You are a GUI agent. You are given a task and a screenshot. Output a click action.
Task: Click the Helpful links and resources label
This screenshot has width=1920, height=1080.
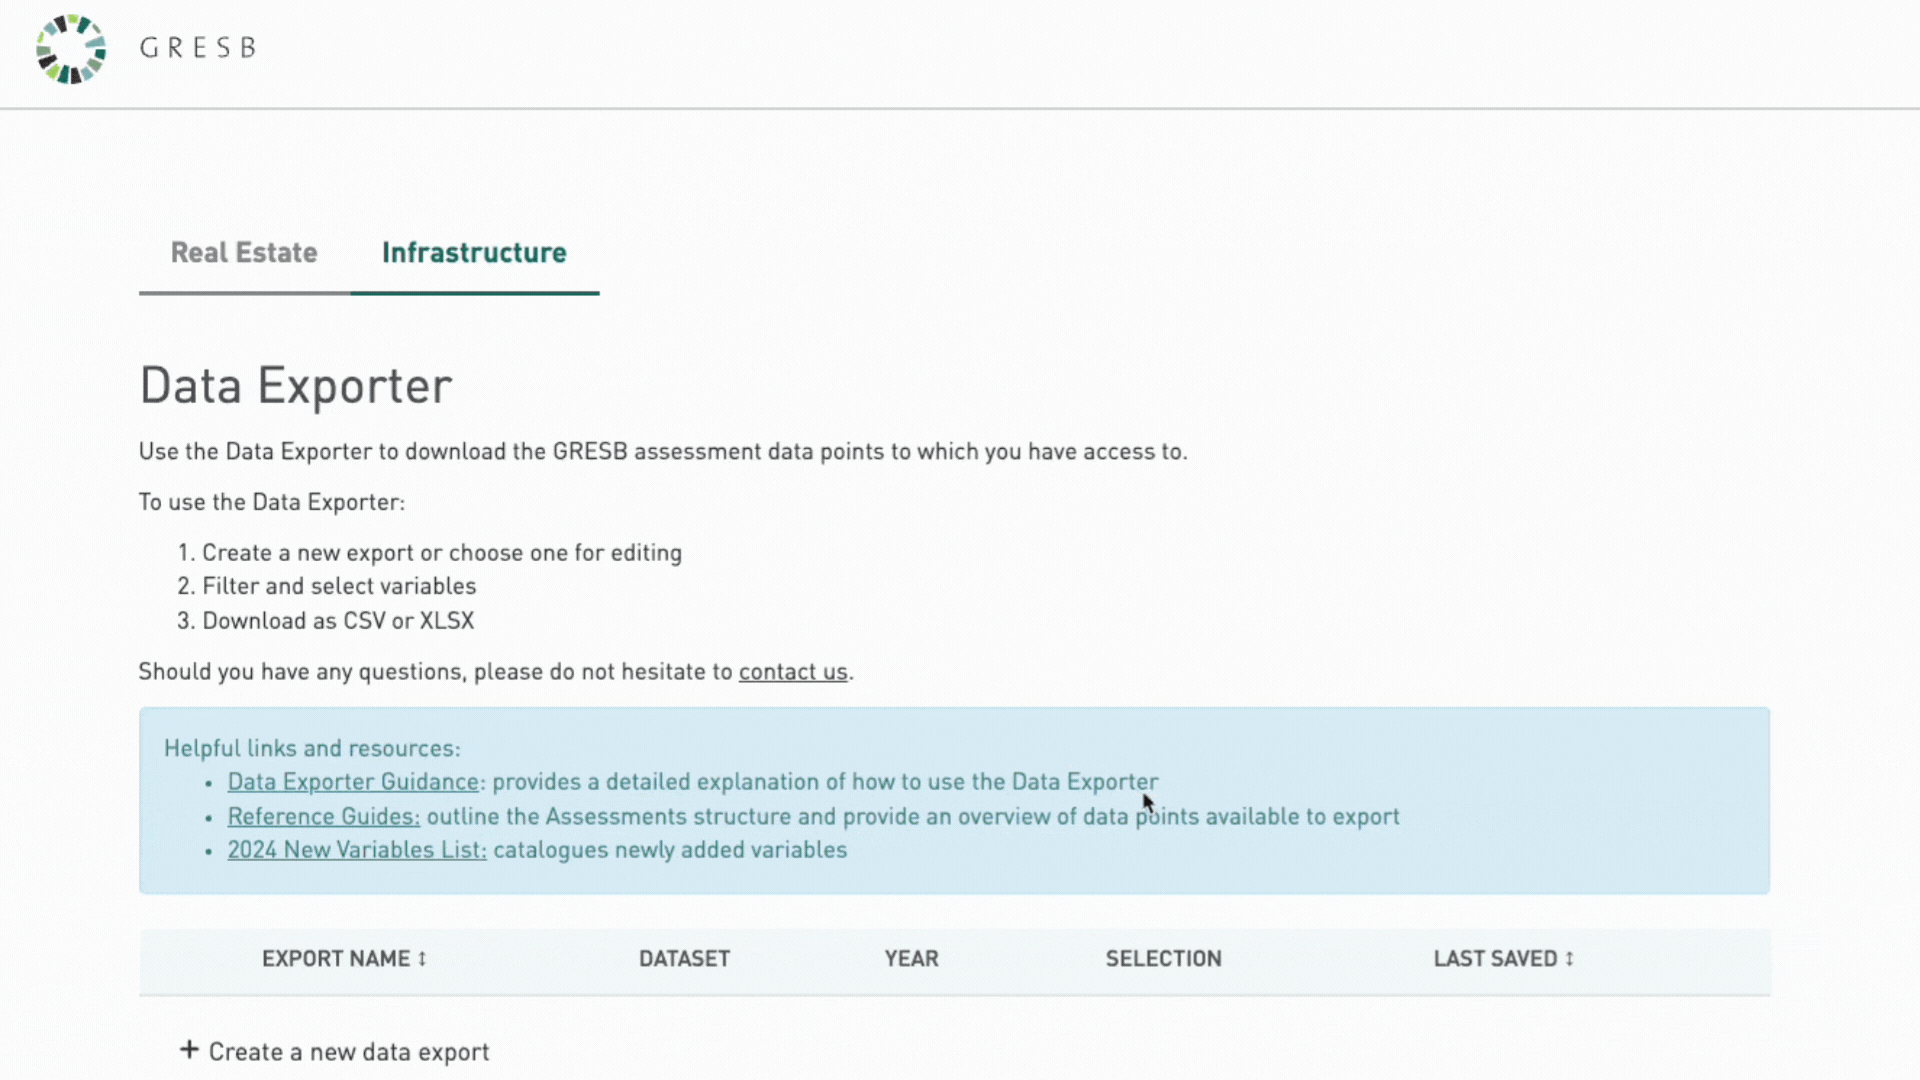[x=312, y=749]
